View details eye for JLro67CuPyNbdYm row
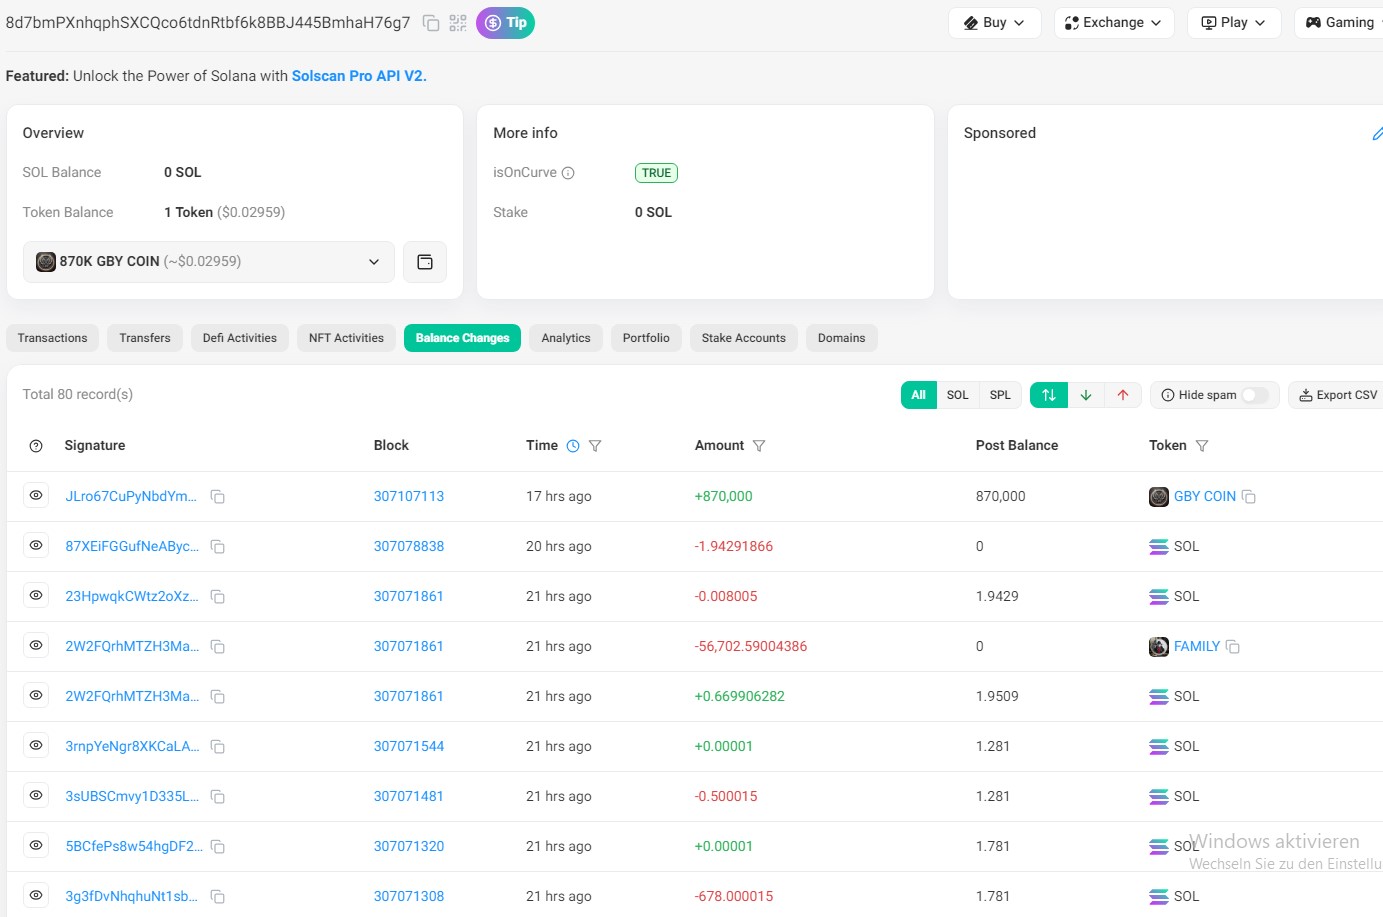Screen dimensions: 1383x917 pos(36,496)
